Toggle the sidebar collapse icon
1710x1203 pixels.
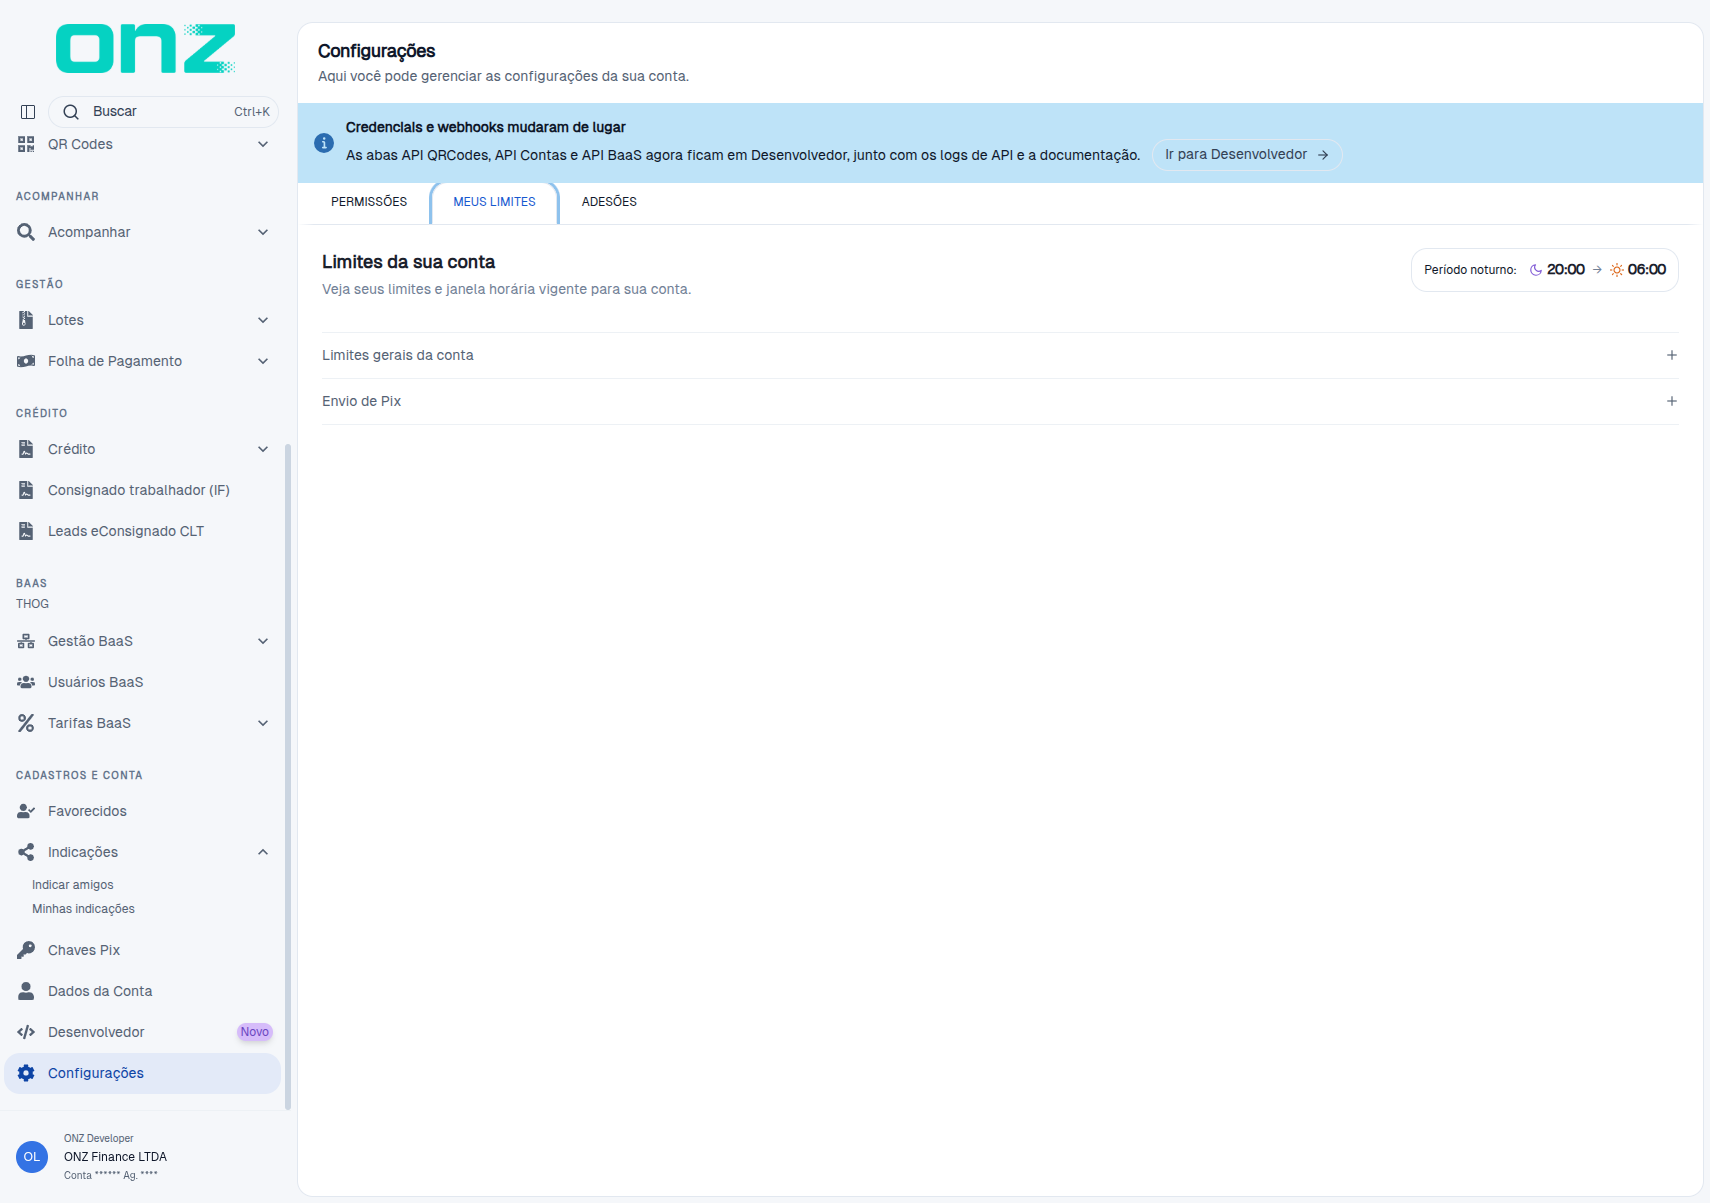(28, 112)
